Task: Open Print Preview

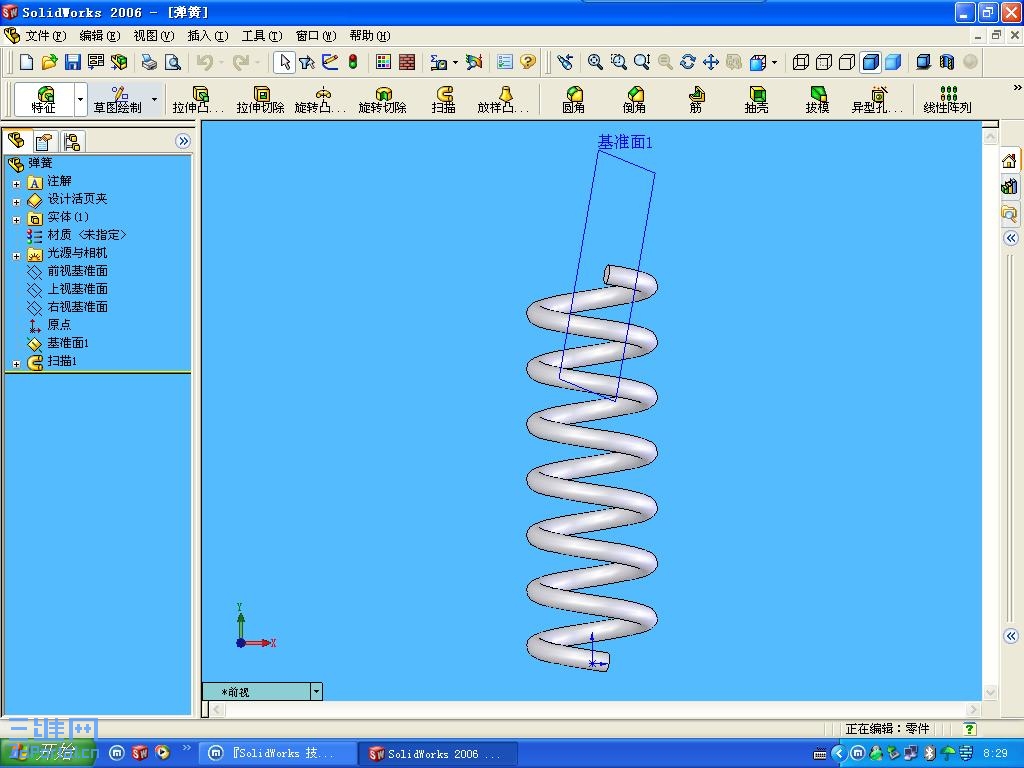Action: (172, 62)
